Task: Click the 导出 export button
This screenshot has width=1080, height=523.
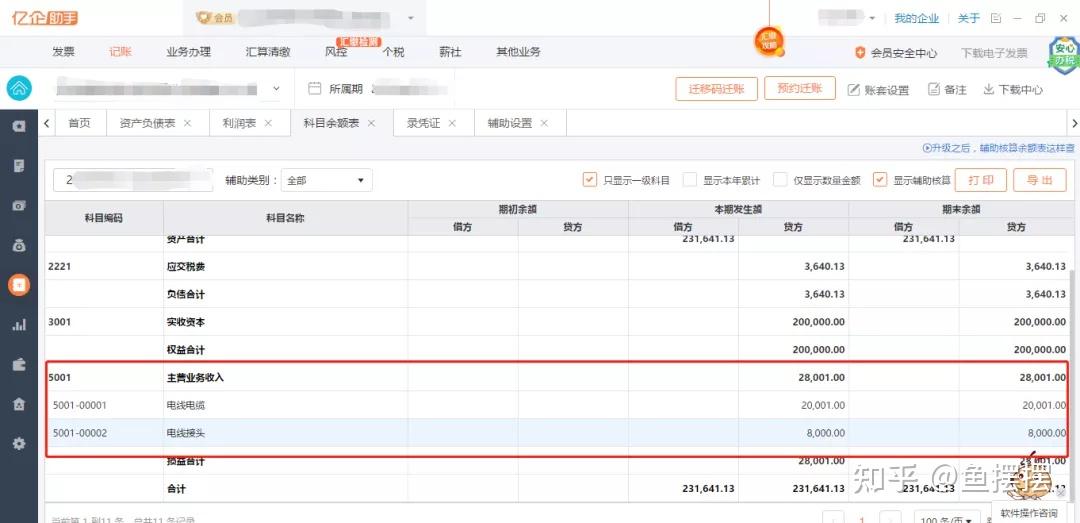Action: click(1040, 180)
